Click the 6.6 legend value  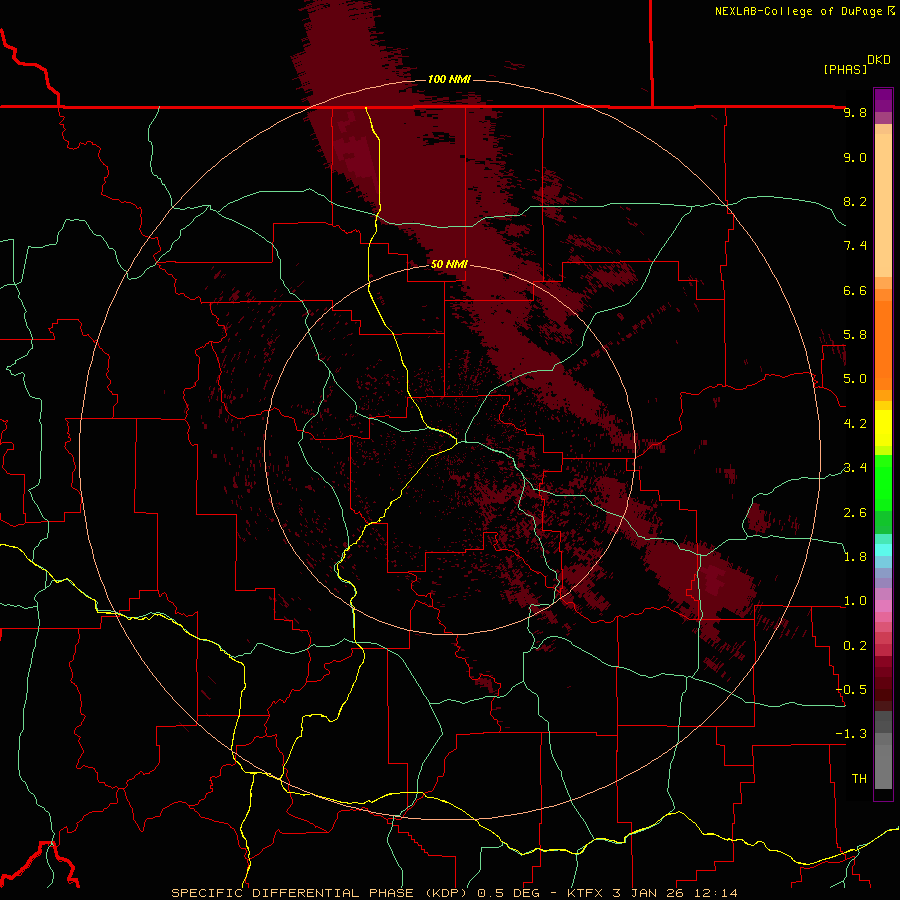(855, 290)
